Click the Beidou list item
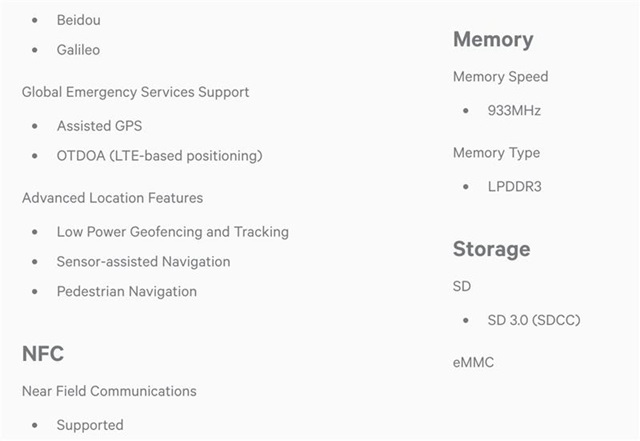 coord(78,20)
